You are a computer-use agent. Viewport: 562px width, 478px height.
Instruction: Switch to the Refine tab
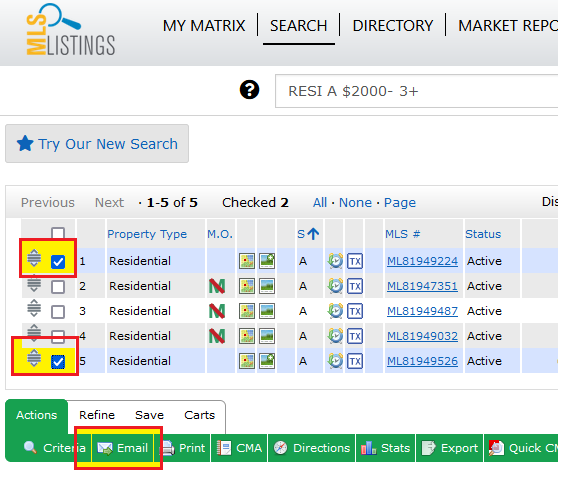[97, 415]
